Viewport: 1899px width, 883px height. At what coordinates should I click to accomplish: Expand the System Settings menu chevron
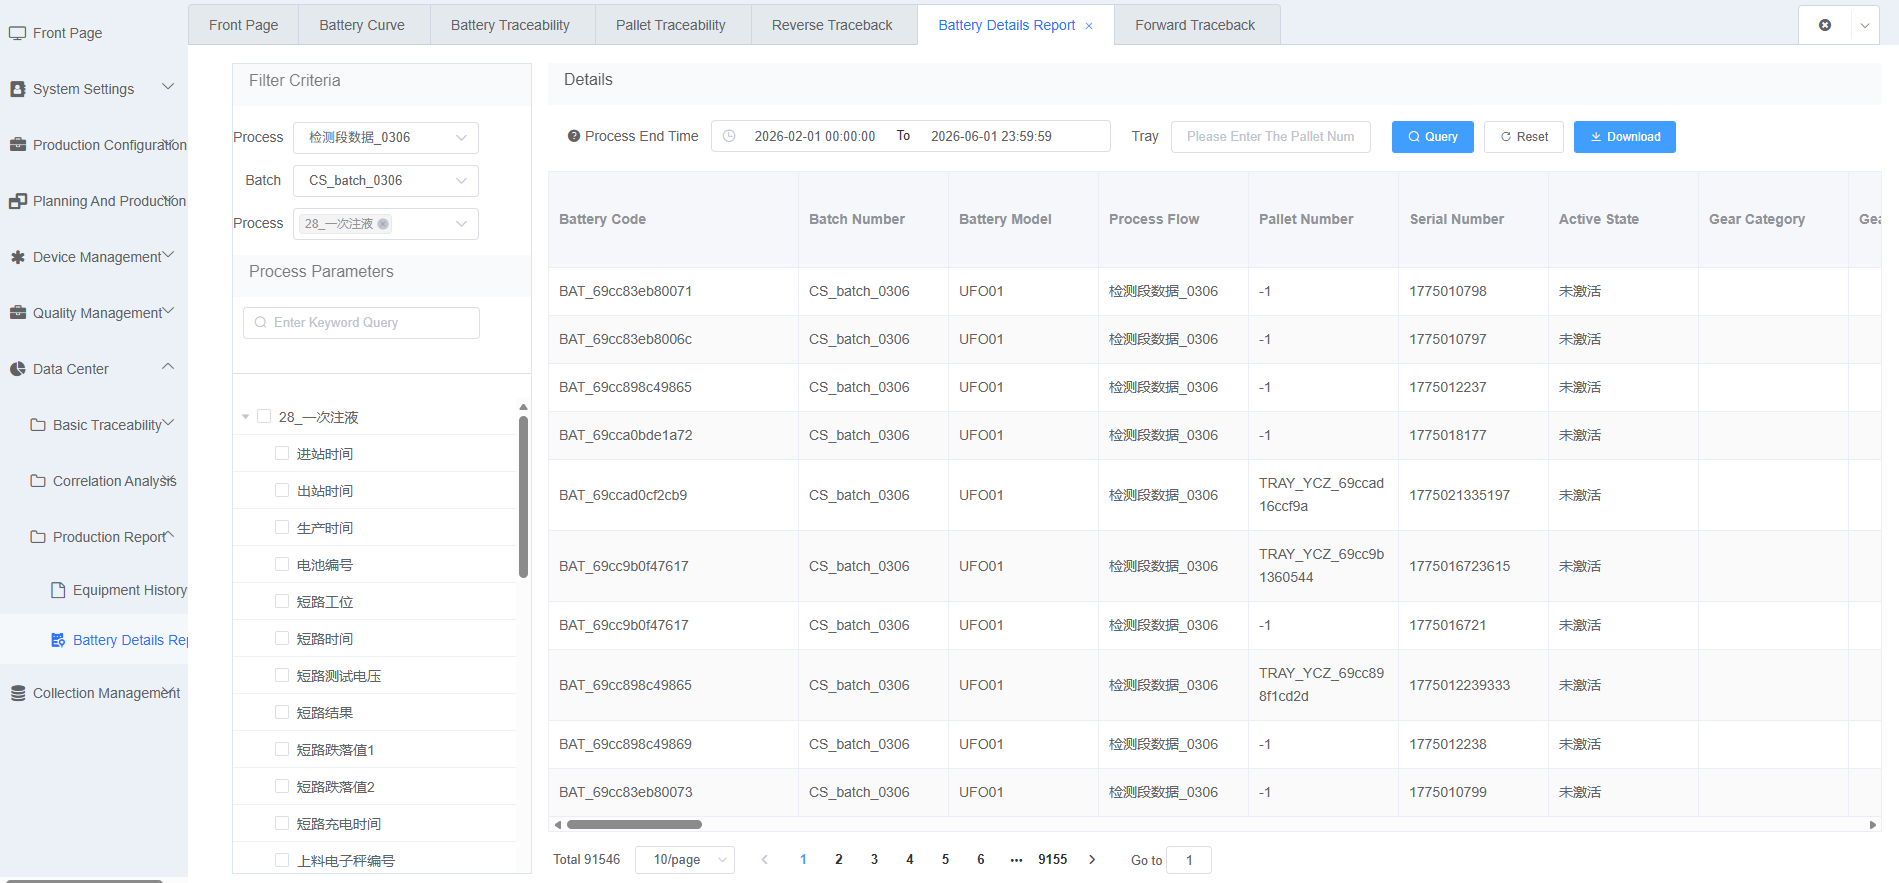click(168, 87)
